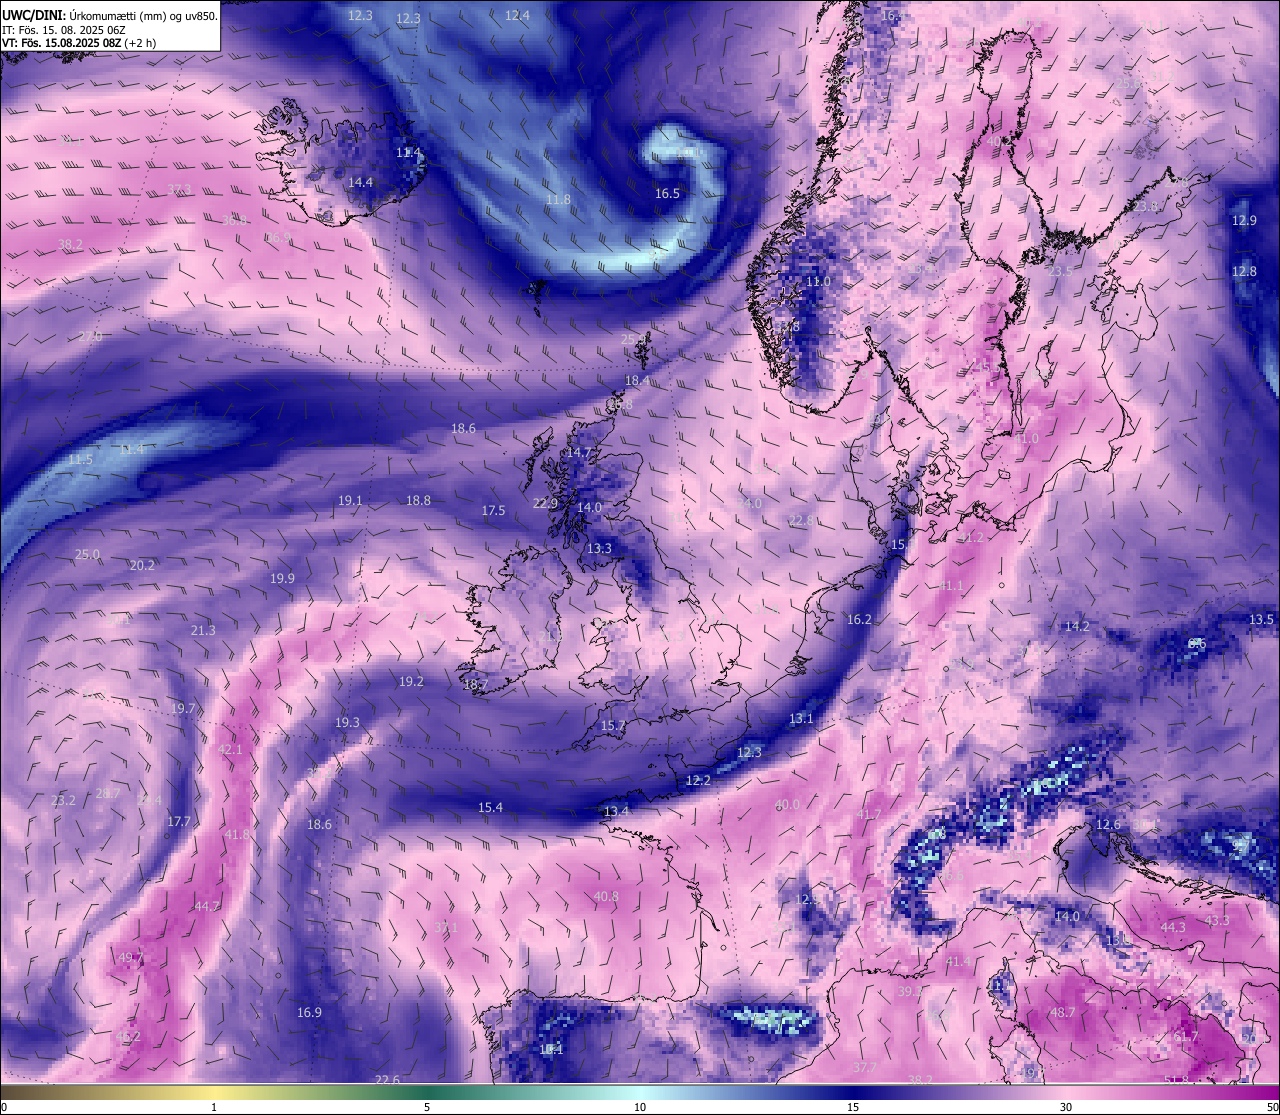
Task: Click the 15.4 value west of Brittany
Action: [490, 808]
